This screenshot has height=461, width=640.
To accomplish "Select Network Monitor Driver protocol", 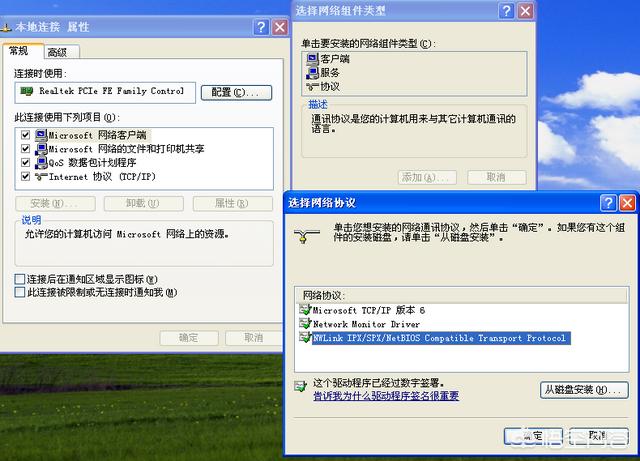I will pyautogui.click(x=366, y=324).
